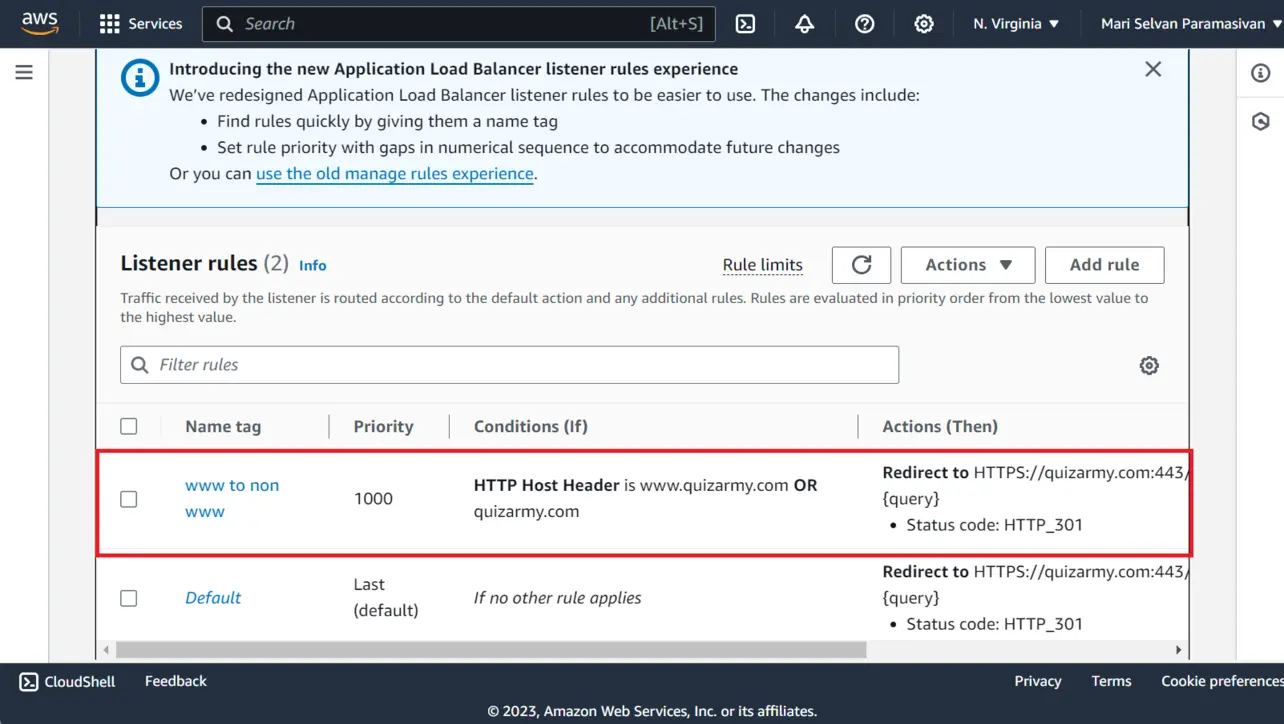Viewport: 1284px width, 724px height.
Task: Open the Services grid menu
Action: tap(141, 23)
